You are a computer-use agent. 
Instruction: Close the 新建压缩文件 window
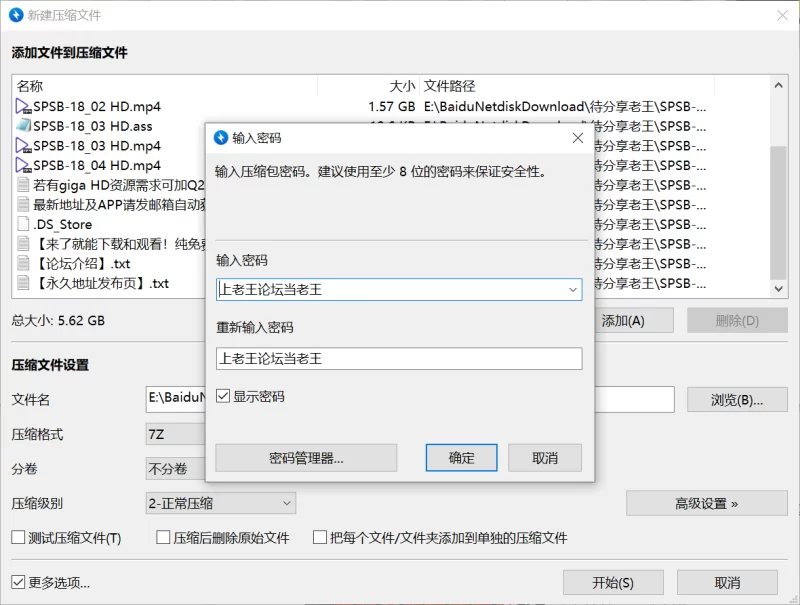pos(782,15)
